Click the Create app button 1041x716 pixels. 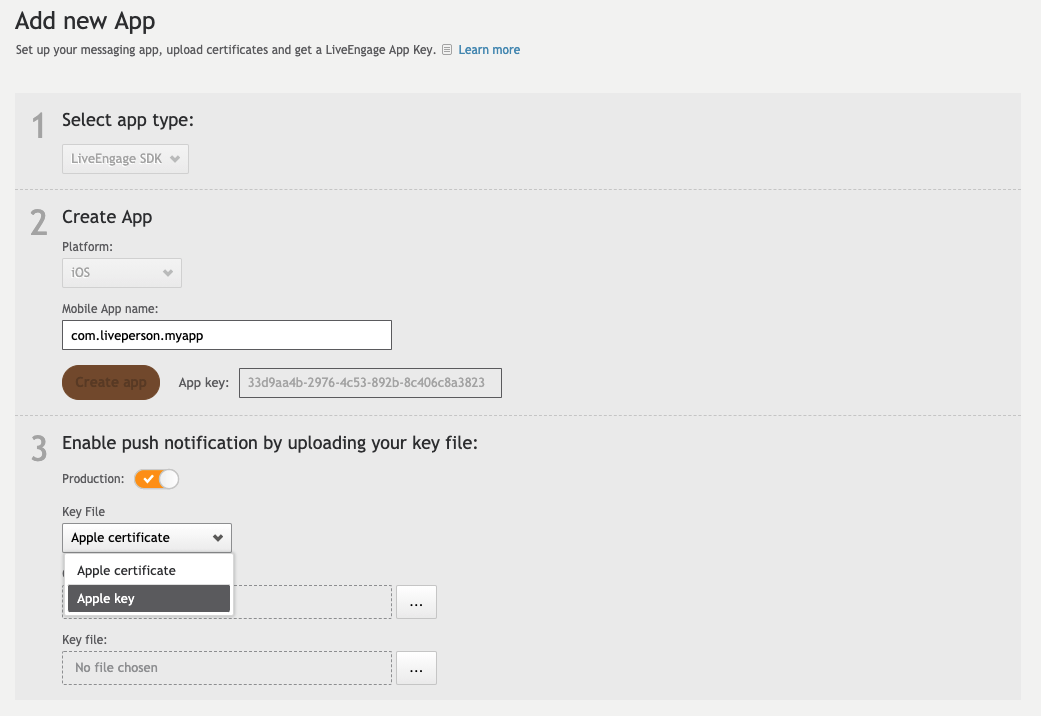(x=111, y=383)
